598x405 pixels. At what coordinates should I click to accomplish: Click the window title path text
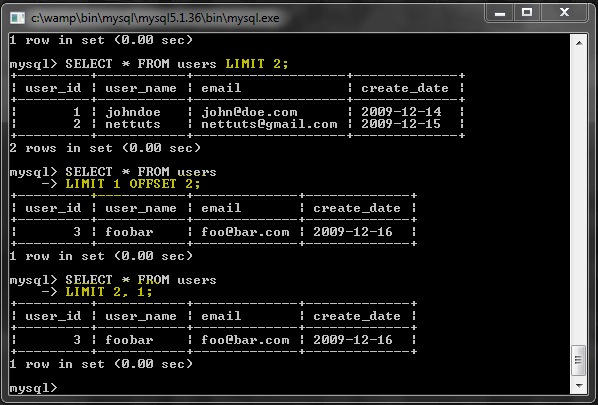(155, 18)
